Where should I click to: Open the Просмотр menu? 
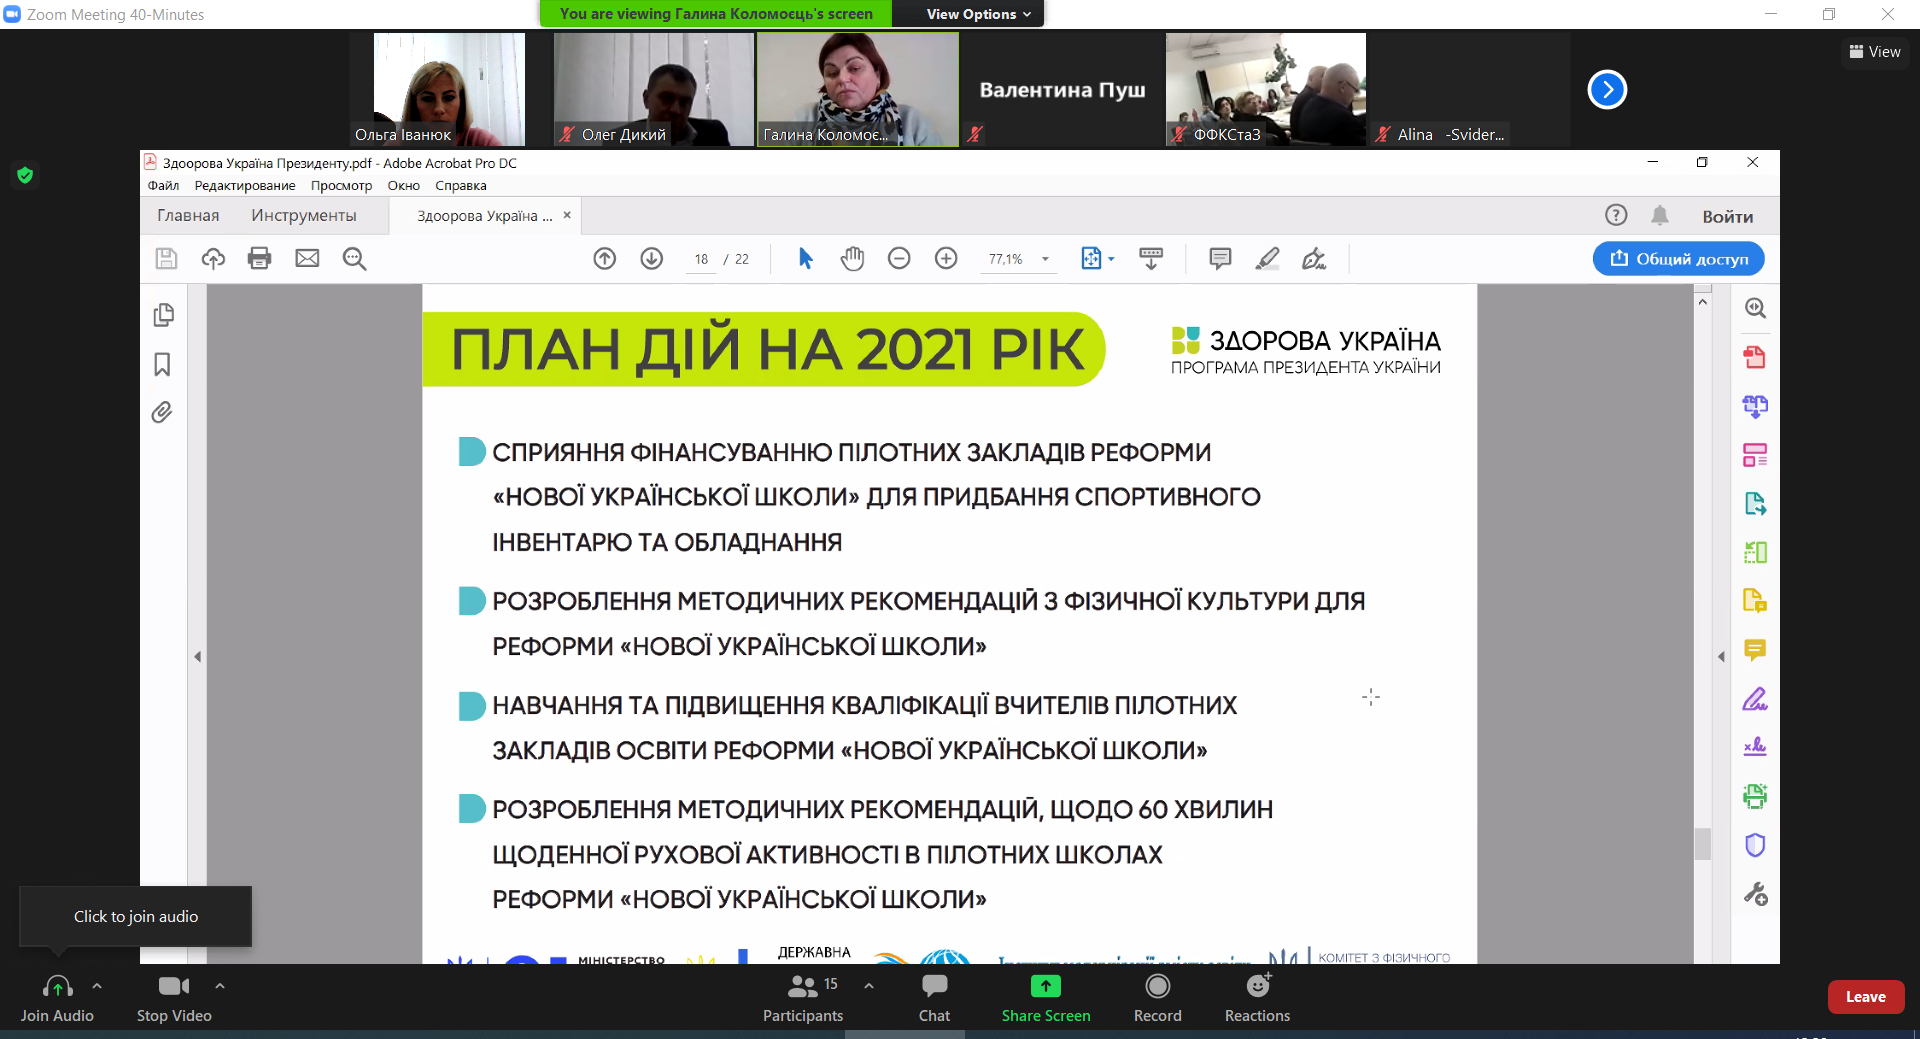[x=341, y=185]
